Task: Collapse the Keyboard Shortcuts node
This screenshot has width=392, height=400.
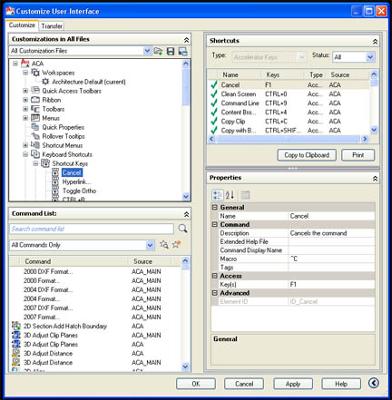Action: [x=25, y=154]
